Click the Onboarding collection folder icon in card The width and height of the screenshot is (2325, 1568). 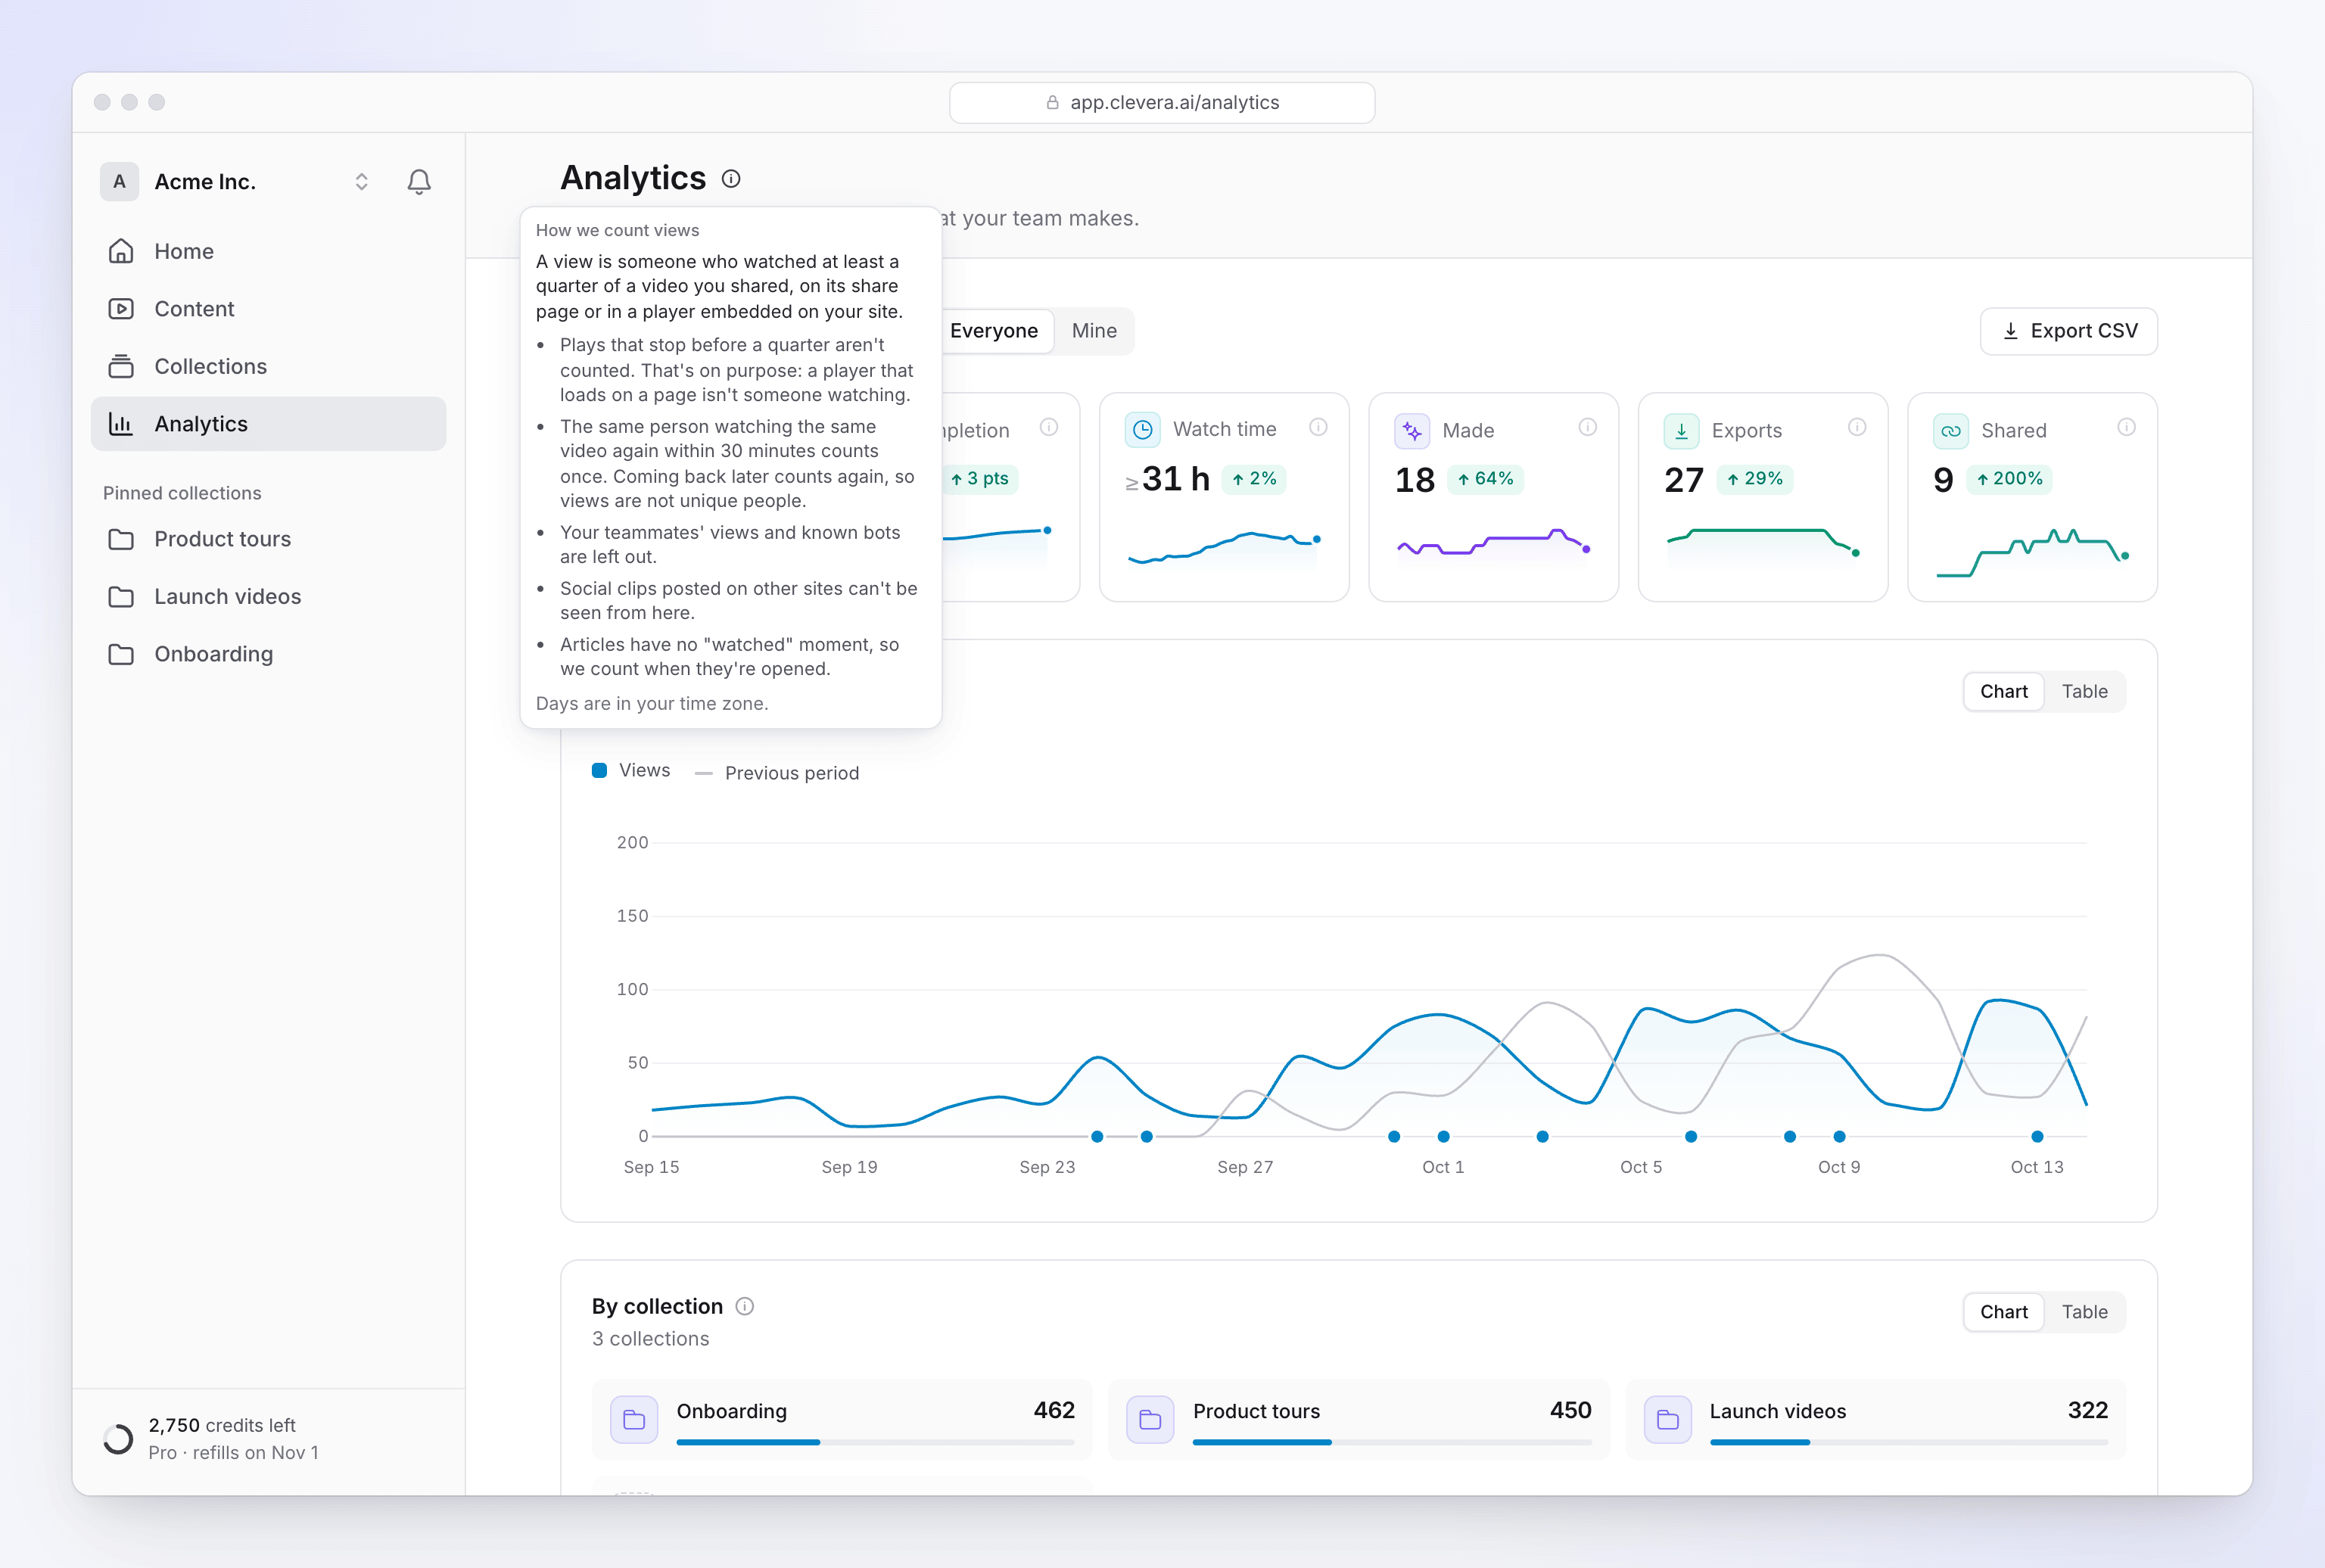(x=634, y=1419)
